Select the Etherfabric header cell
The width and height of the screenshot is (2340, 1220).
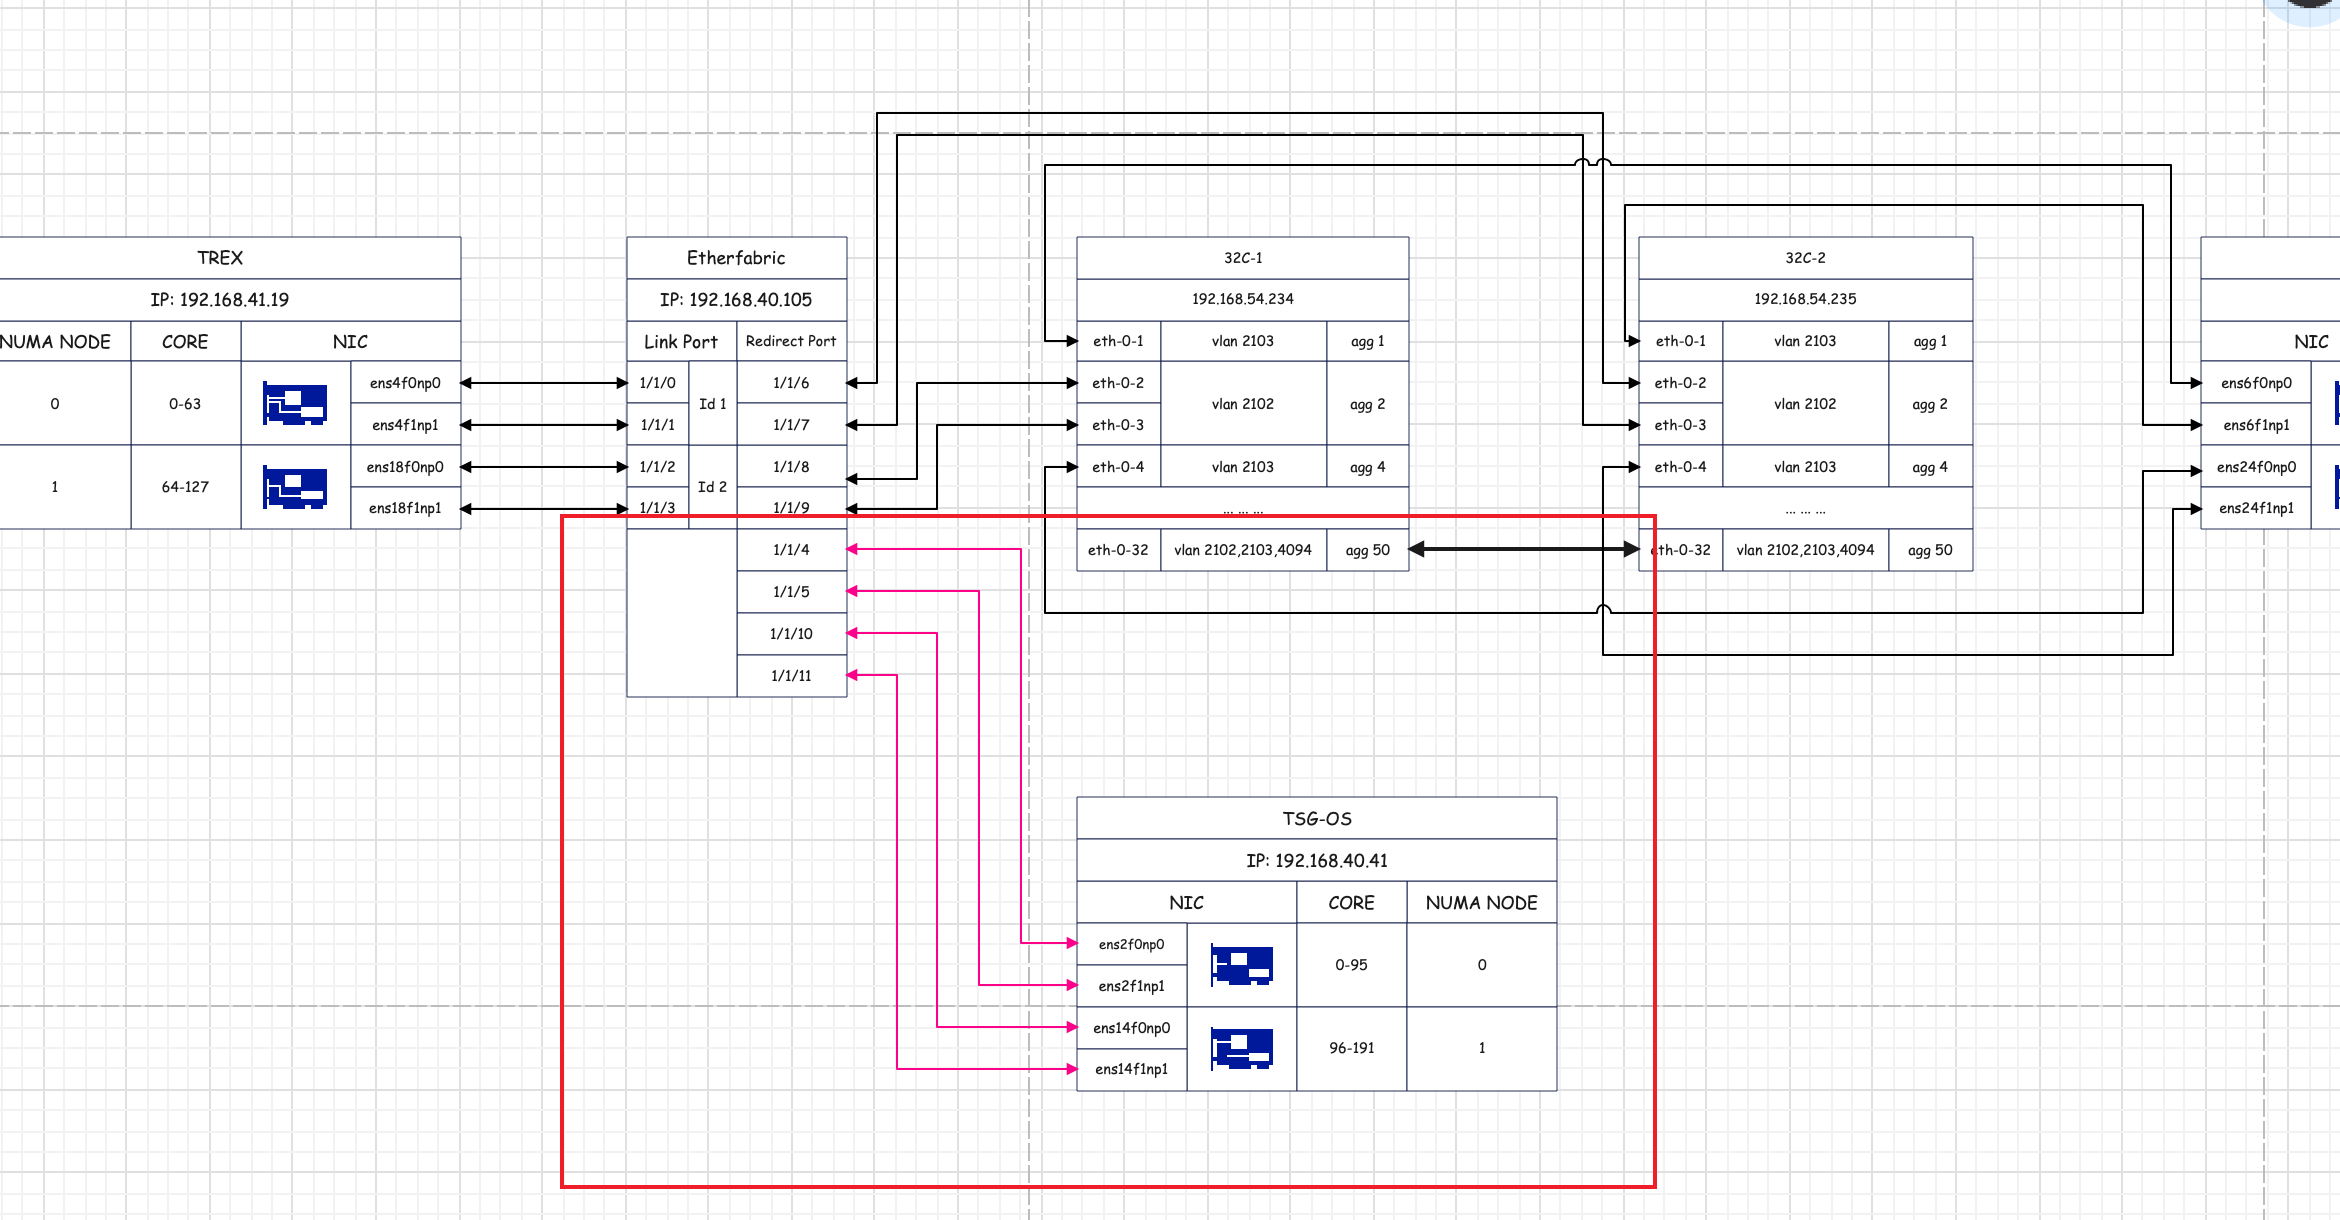[x=736, y=258]
